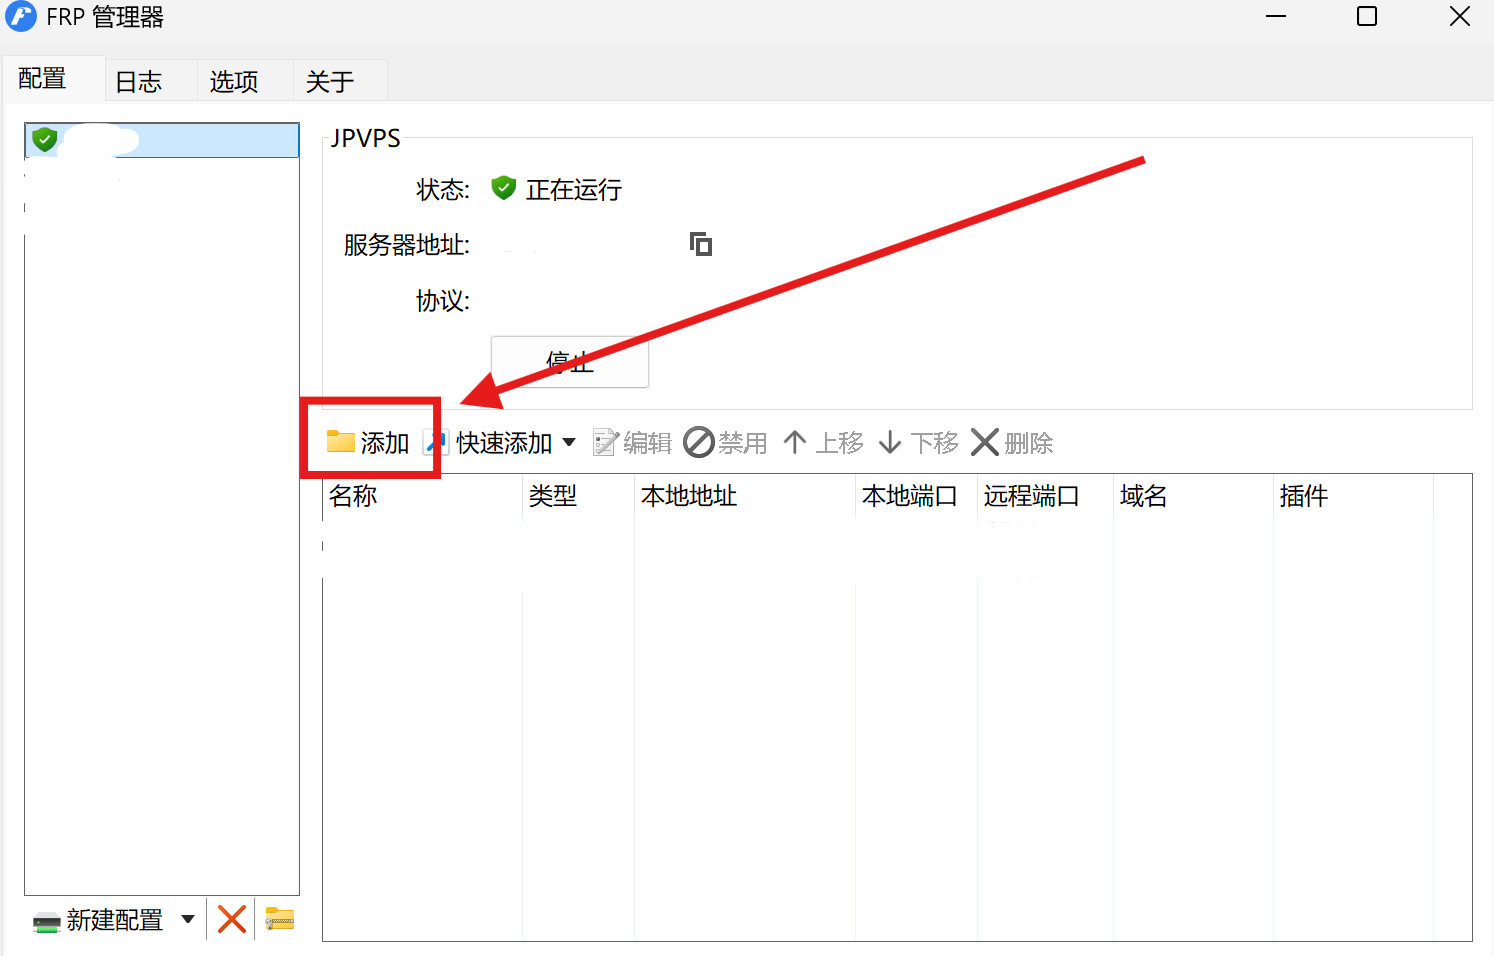The image size is (1494, 956).
Task: Click the Edit (编辑) toolbar icon
Action: click(606, 443)
